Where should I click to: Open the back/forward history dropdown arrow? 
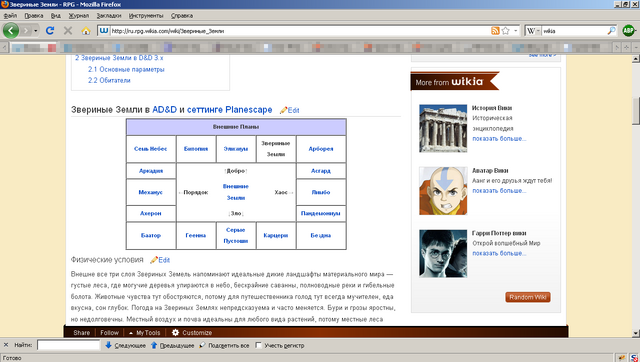(36, 31)
